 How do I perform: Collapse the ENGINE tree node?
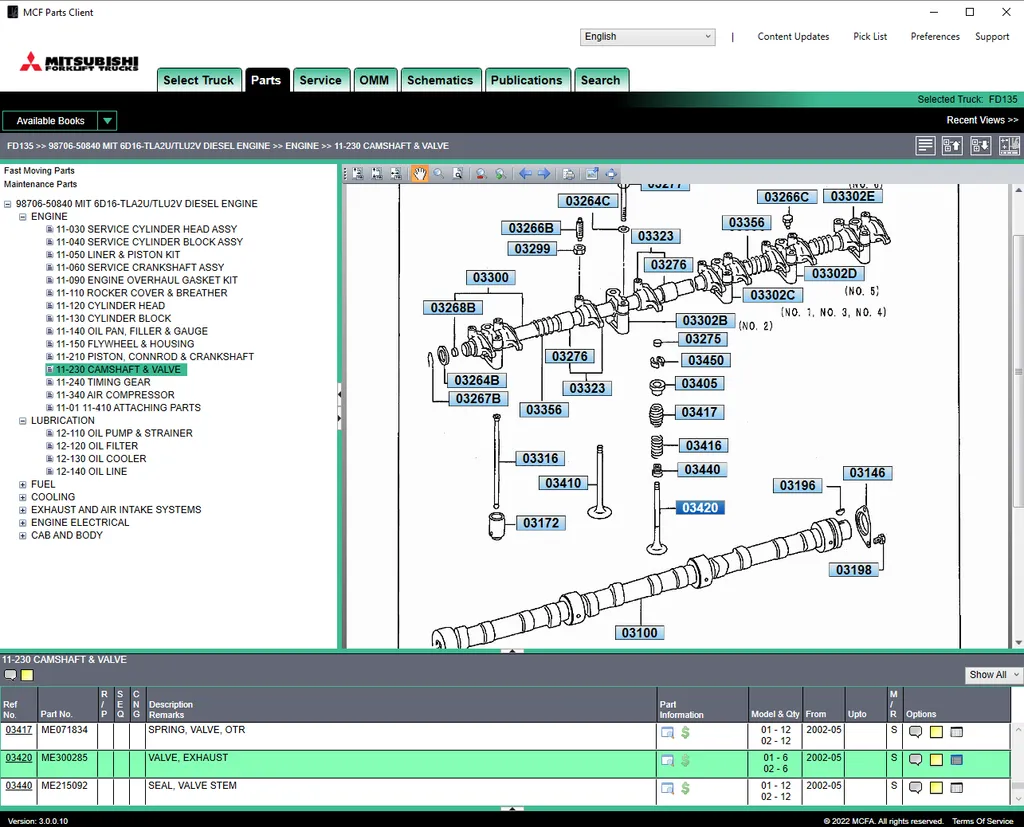click(x=23, y=217)
